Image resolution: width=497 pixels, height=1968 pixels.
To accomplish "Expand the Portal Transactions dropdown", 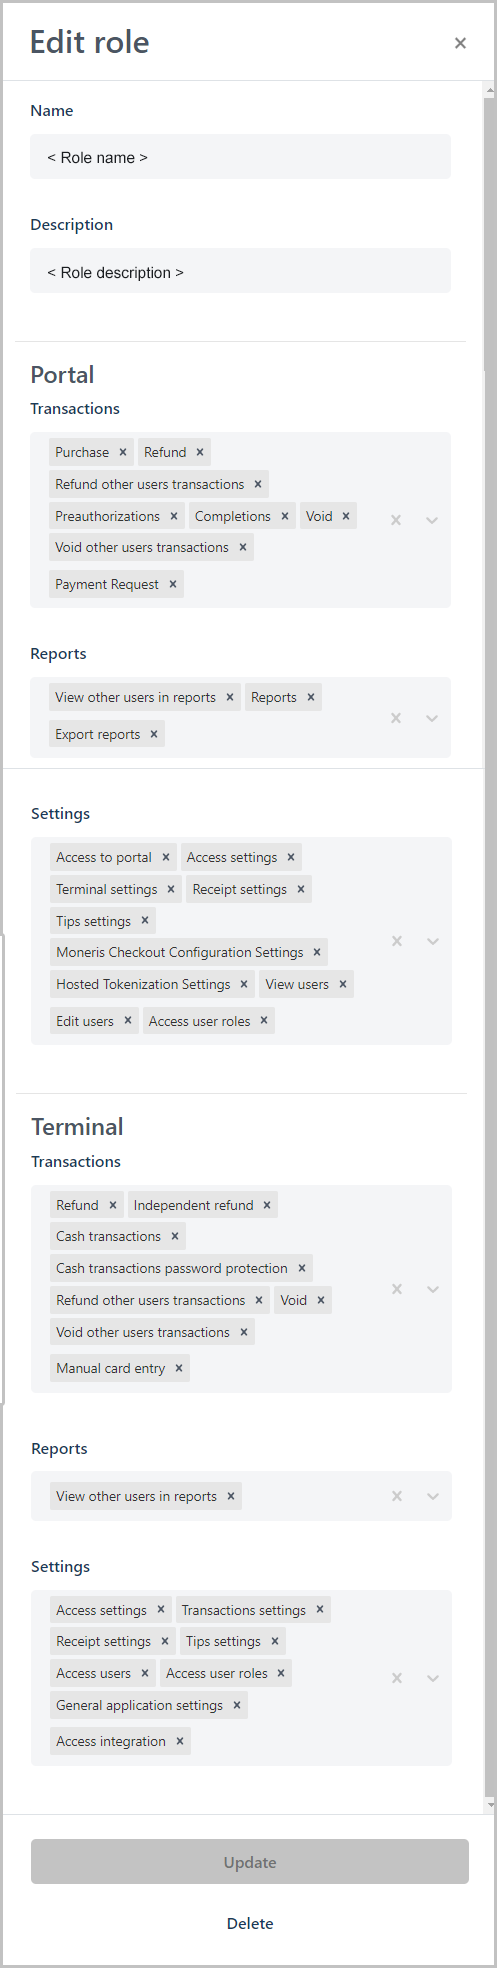I will [x=432, y=520].
